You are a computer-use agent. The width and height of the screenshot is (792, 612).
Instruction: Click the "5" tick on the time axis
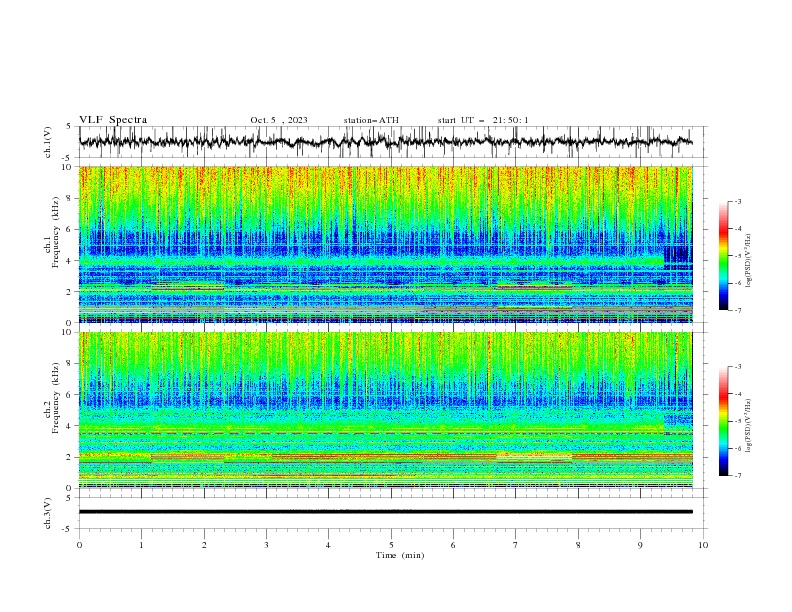[x=391, y=545]
